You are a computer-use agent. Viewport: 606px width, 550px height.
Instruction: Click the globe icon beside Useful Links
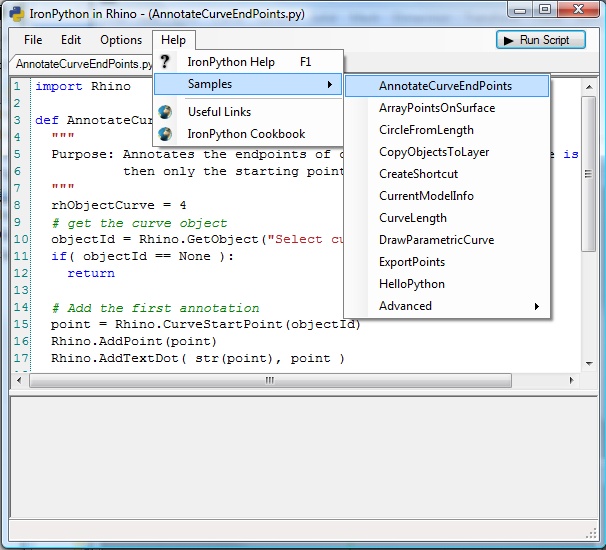click(165, 112)
